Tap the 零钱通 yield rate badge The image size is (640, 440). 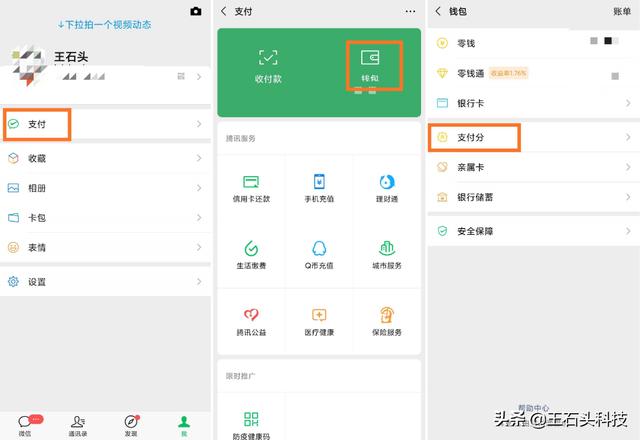509,73
